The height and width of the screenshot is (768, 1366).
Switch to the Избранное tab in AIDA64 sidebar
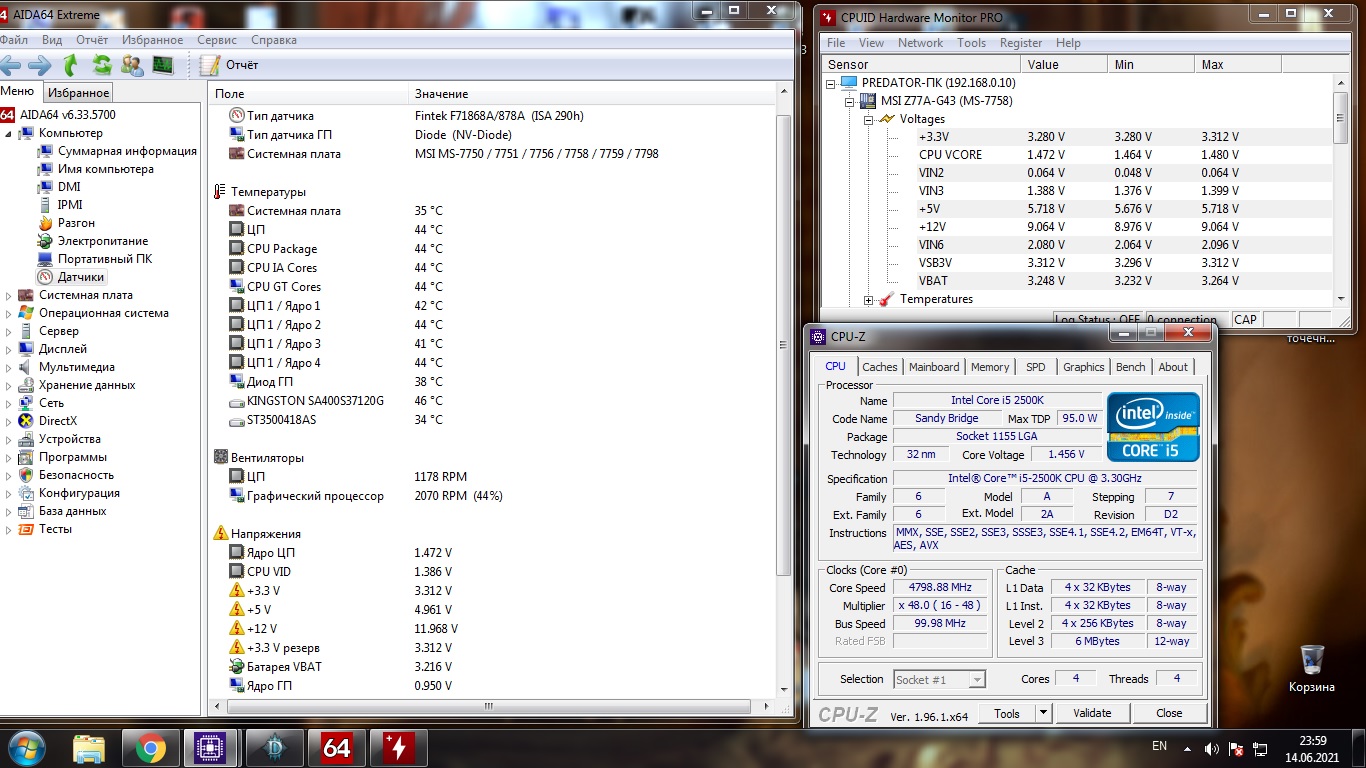79,92
